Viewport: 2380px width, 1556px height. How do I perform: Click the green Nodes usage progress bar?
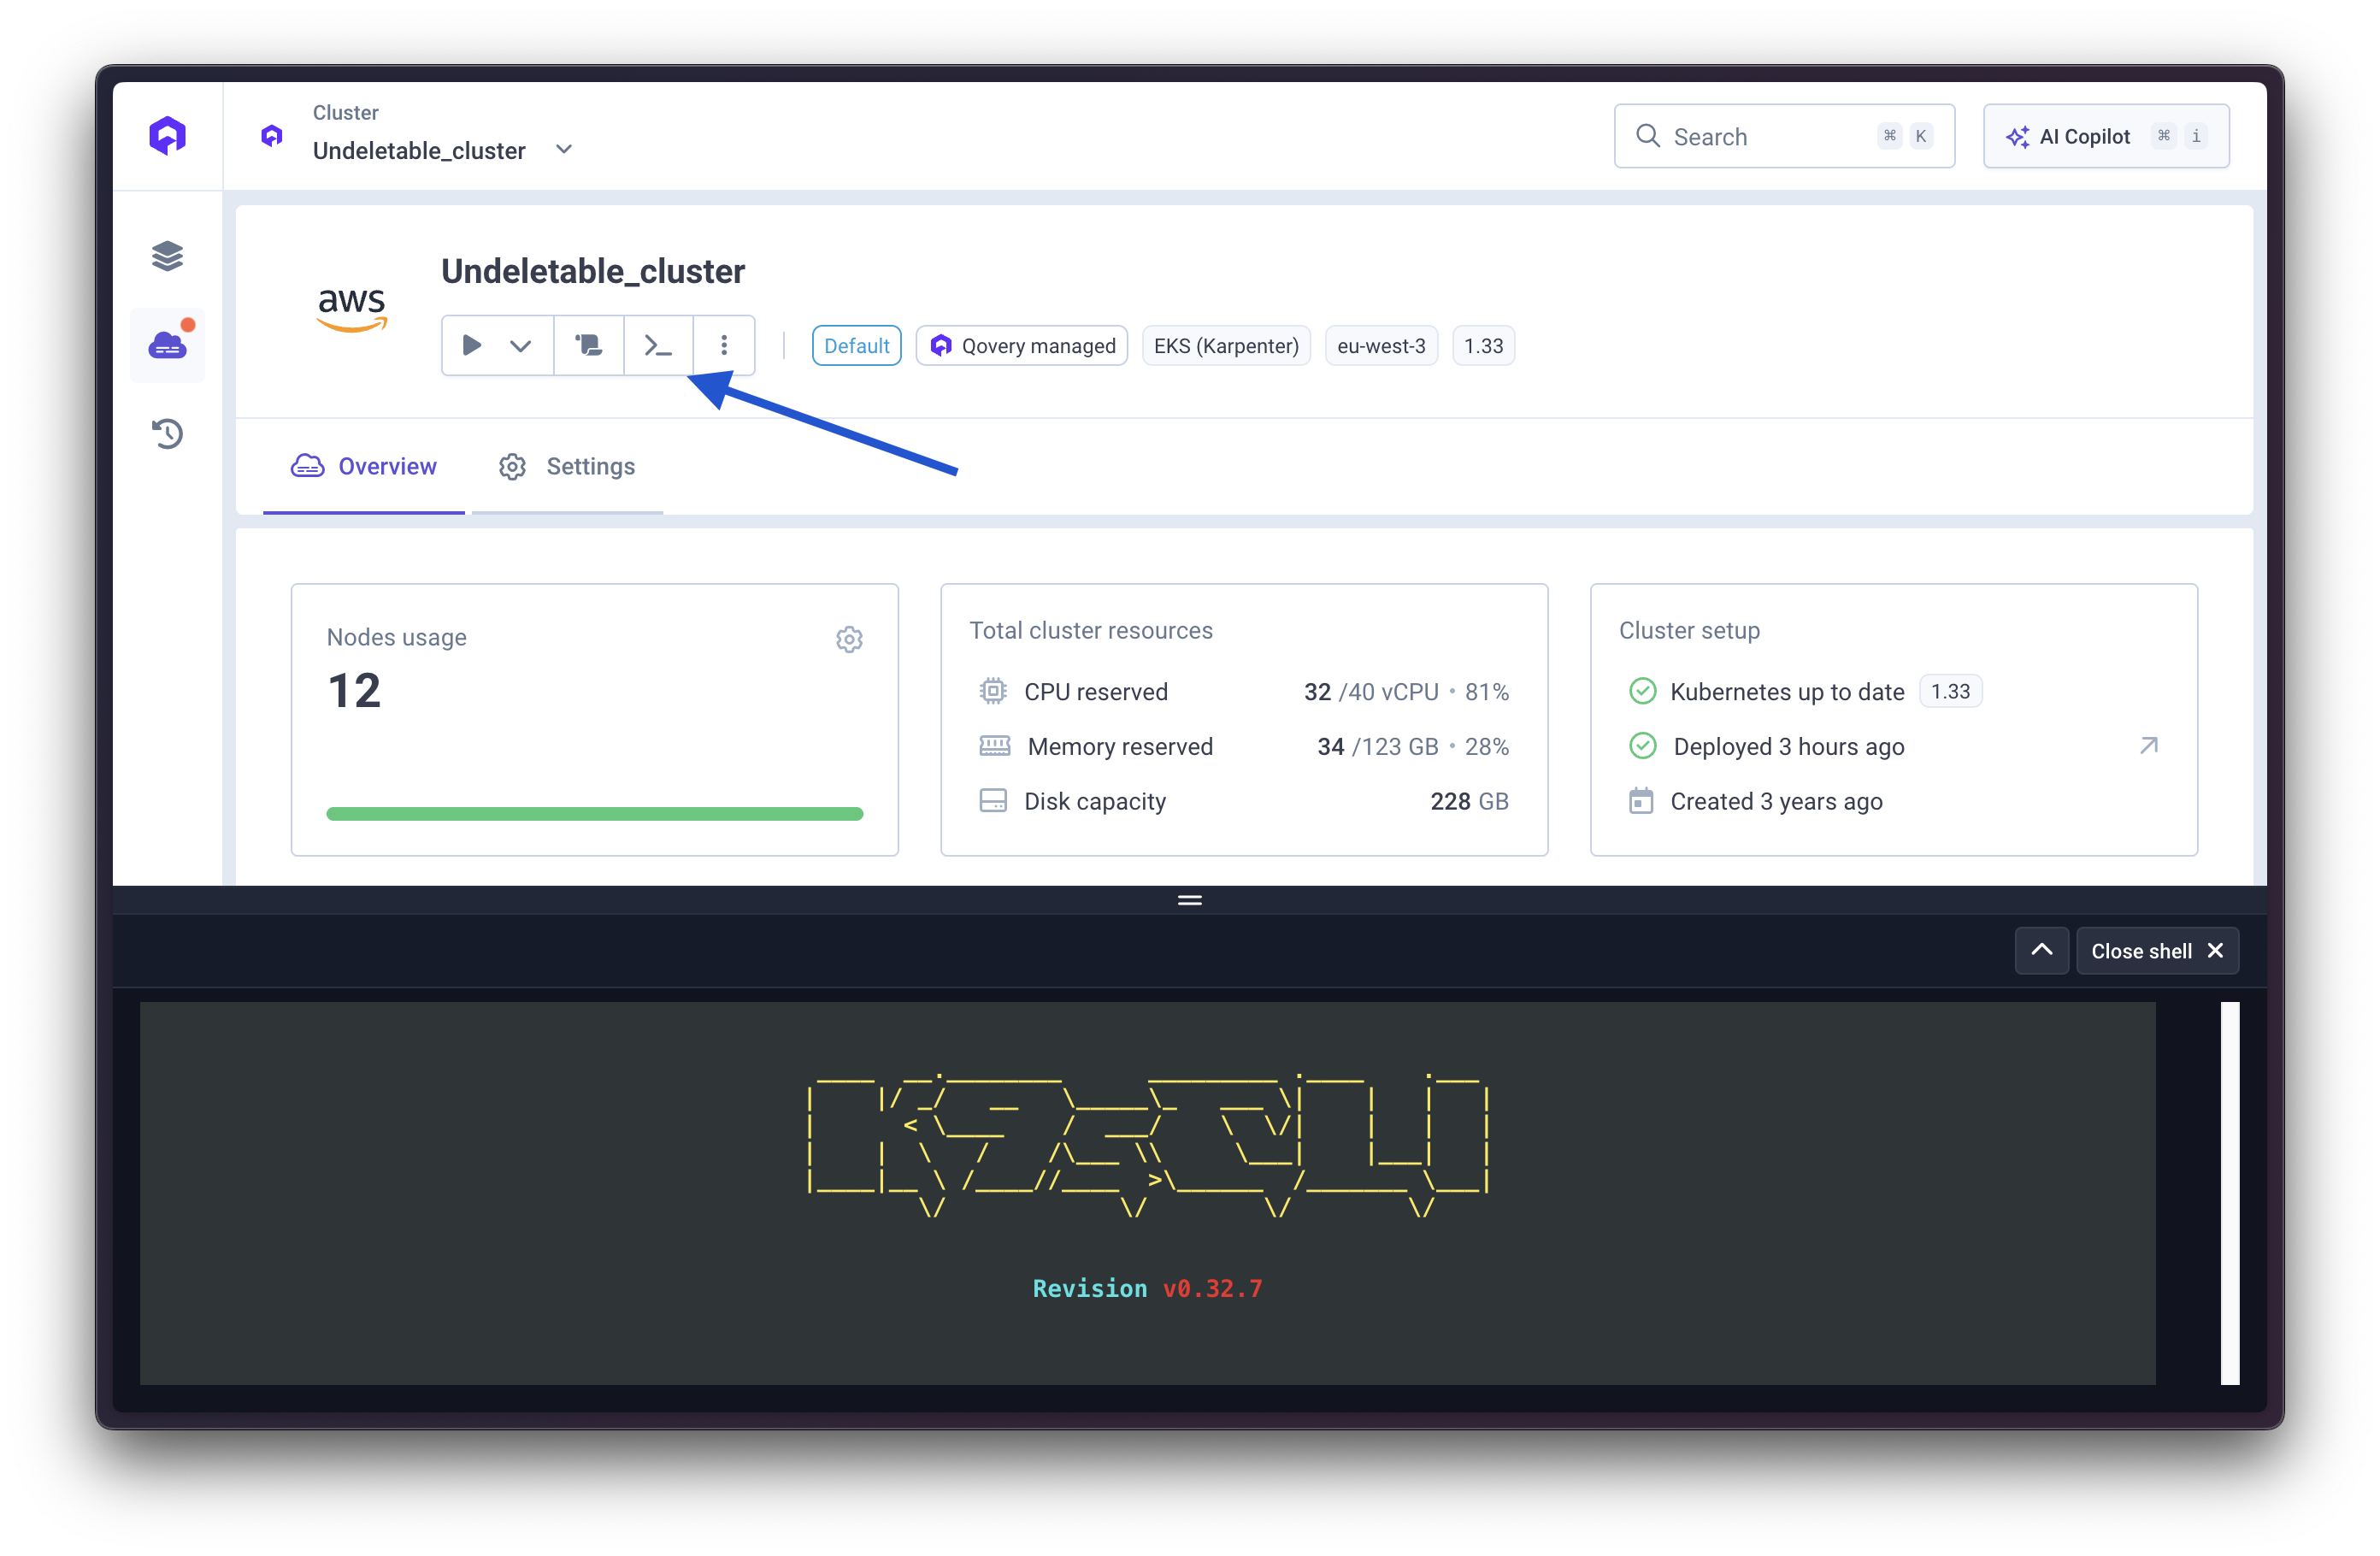pos(594,813)
